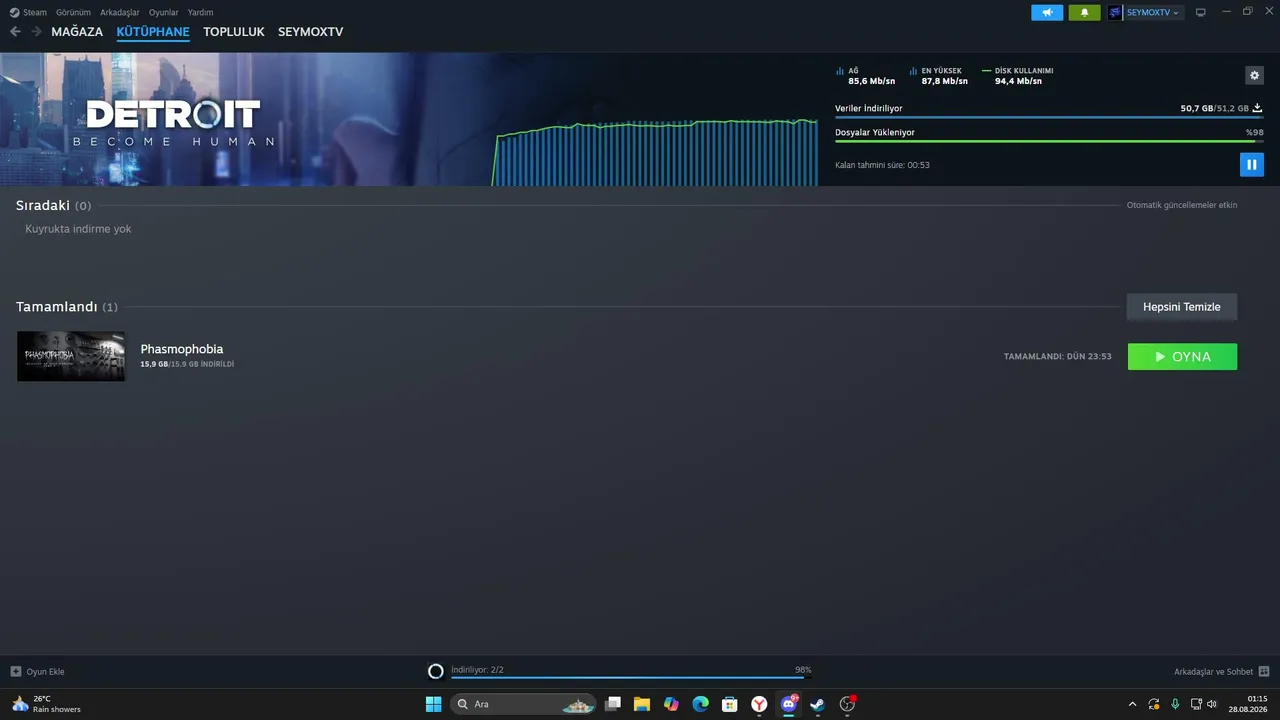
Task: Click the Steam taskbar icon
Action: pos(818,704)
